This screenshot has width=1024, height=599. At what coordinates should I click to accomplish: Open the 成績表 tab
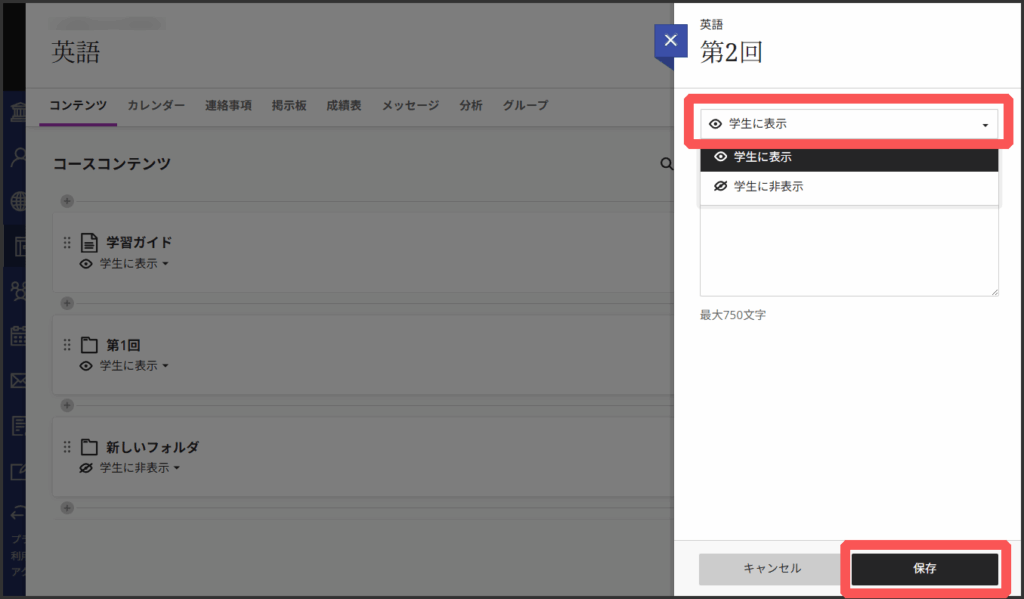tap(343, 105)
